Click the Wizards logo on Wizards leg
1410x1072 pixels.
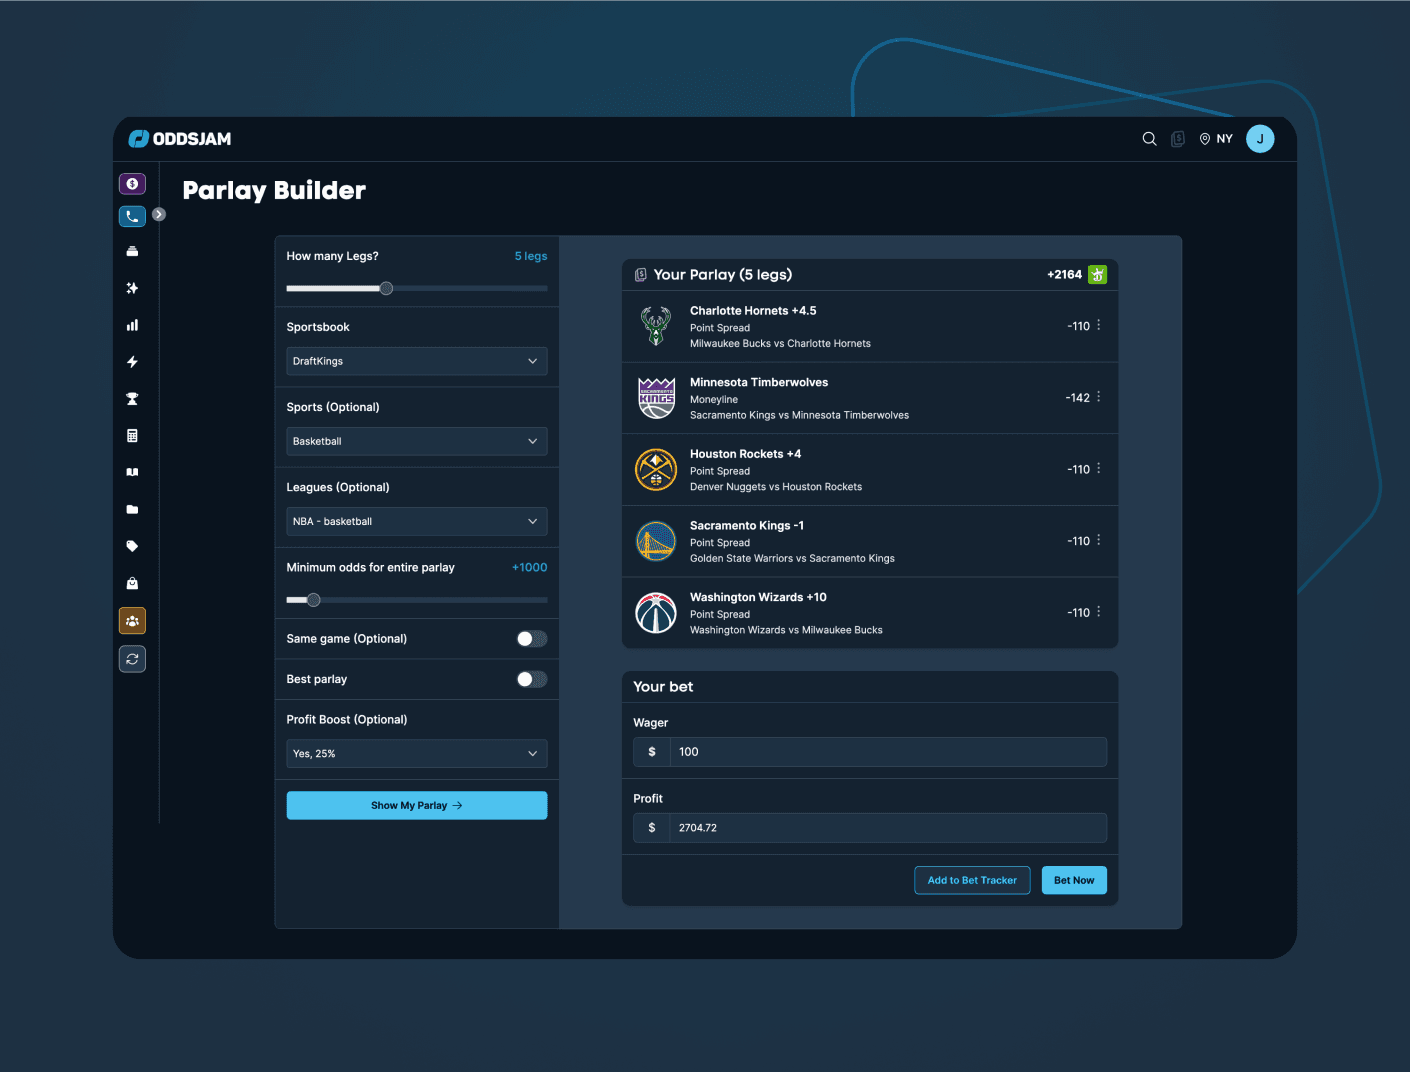[x=656, y=613]
